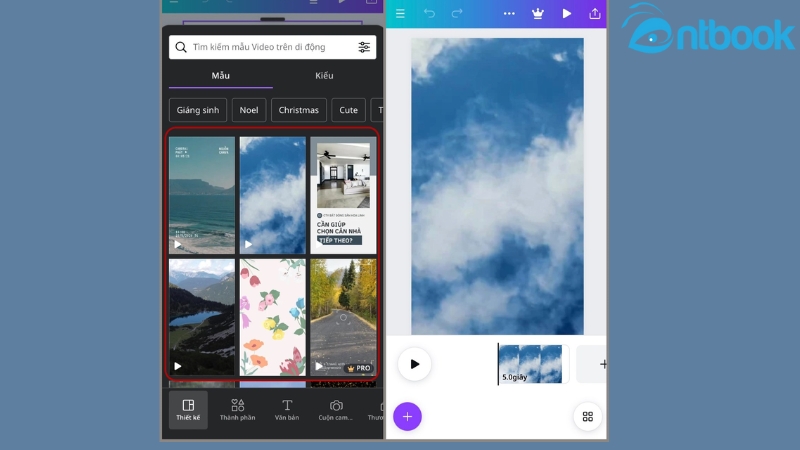Click the search magnifier icon
Viewport: 800px width, 450px height.
(x=181, y=47)
